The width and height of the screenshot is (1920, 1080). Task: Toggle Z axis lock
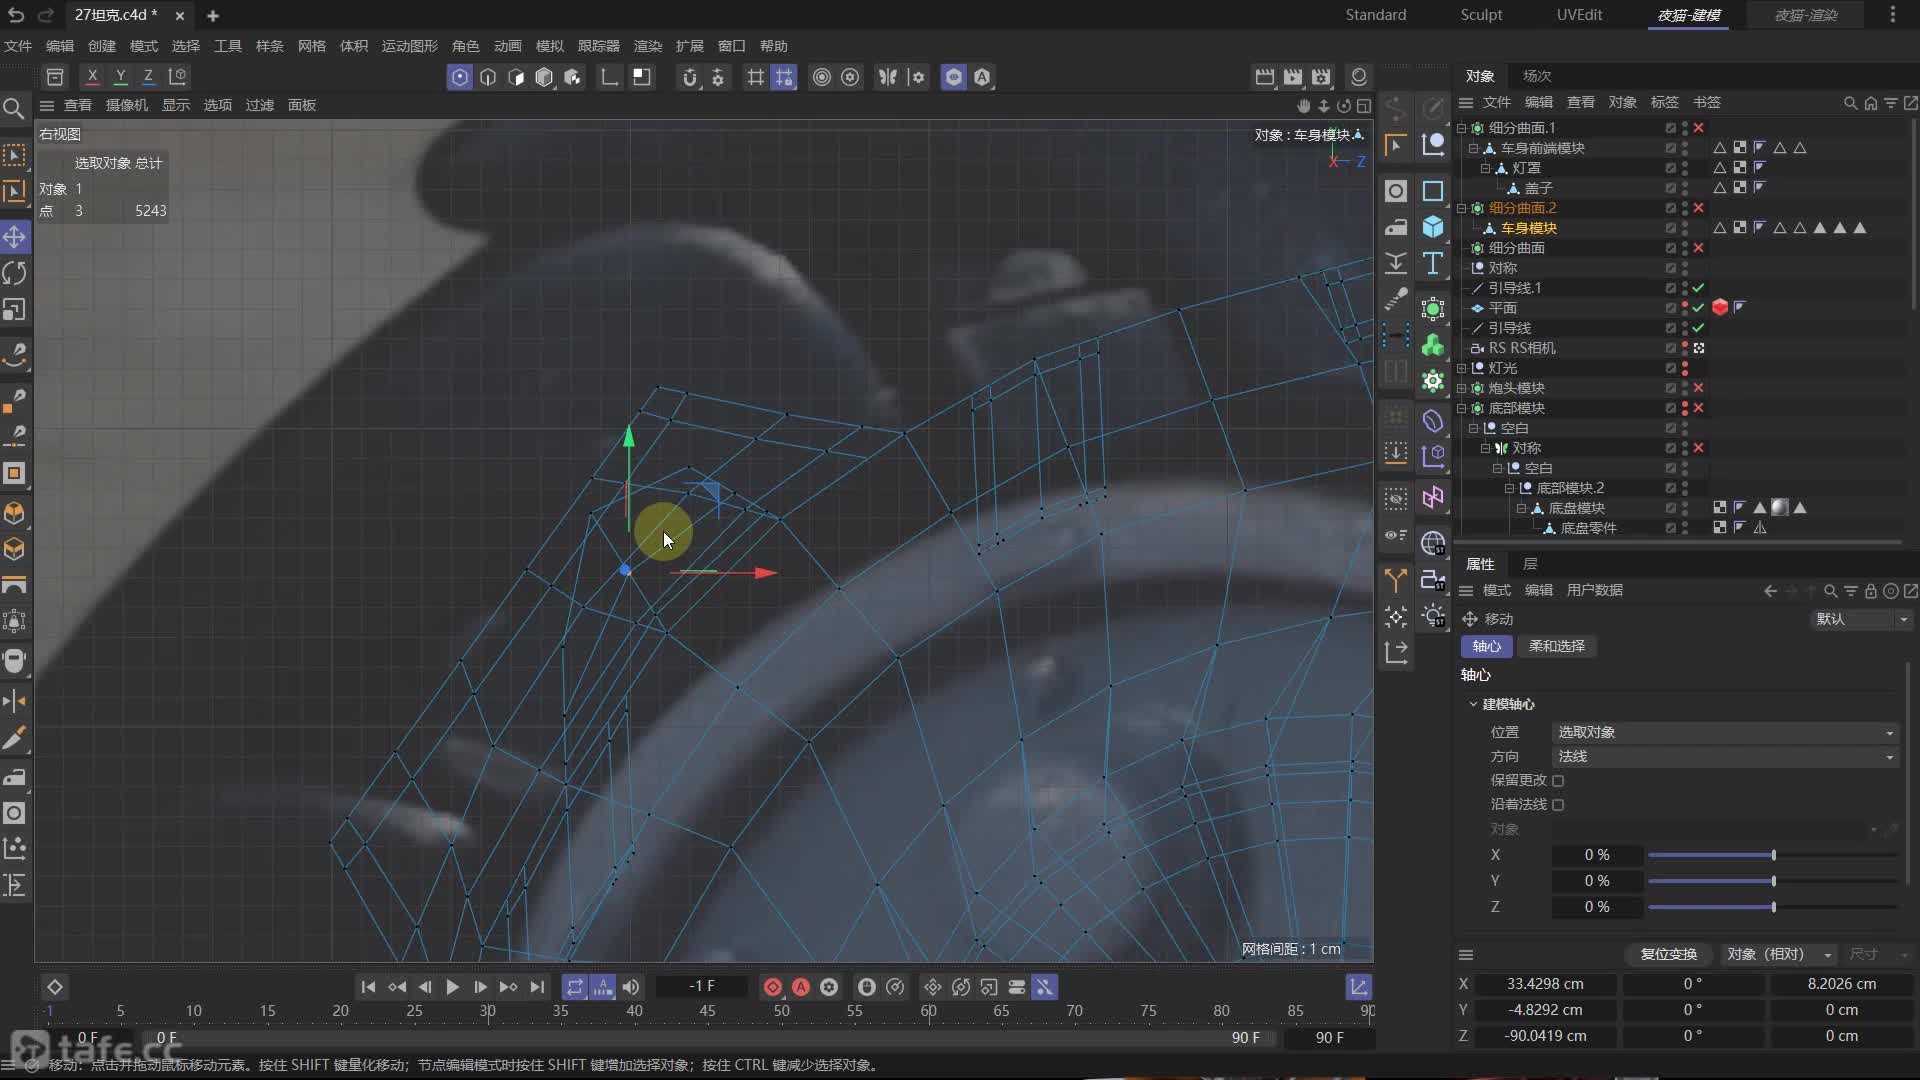pos(148,76)
